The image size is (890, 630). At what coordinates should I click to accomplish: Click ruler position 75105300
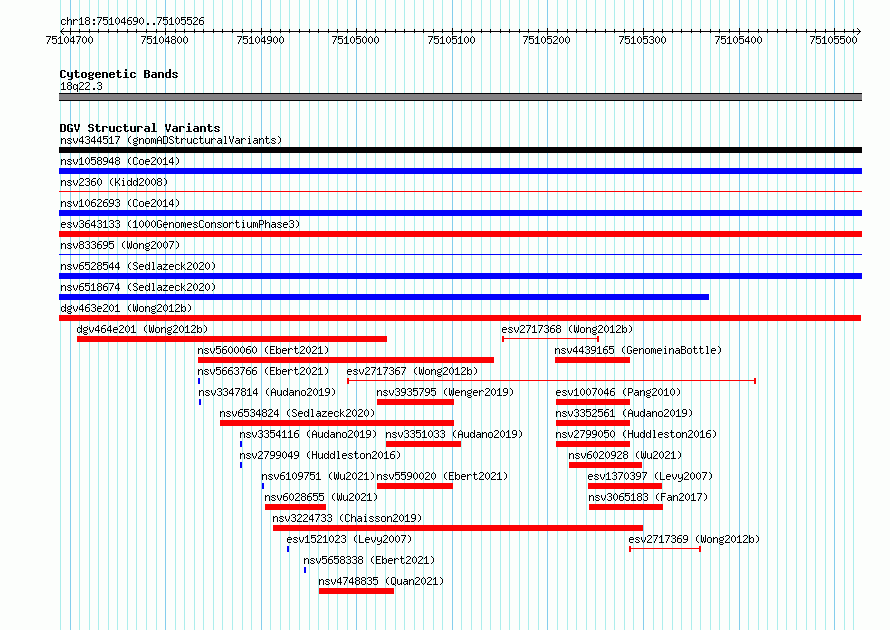[x=643, y=40]
